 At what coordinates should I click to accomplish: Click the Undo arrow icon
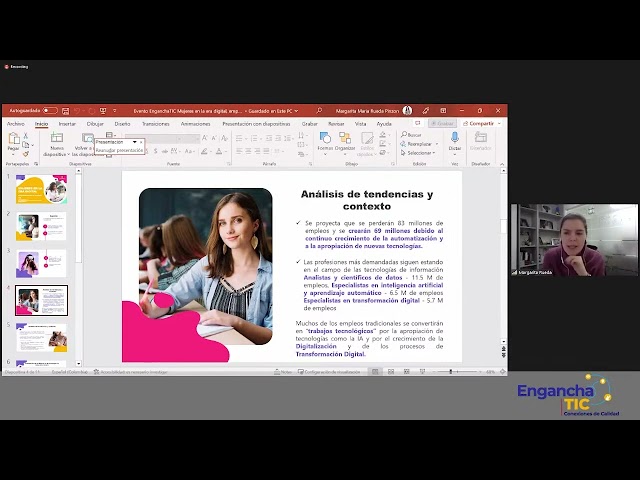coord(76,111)
